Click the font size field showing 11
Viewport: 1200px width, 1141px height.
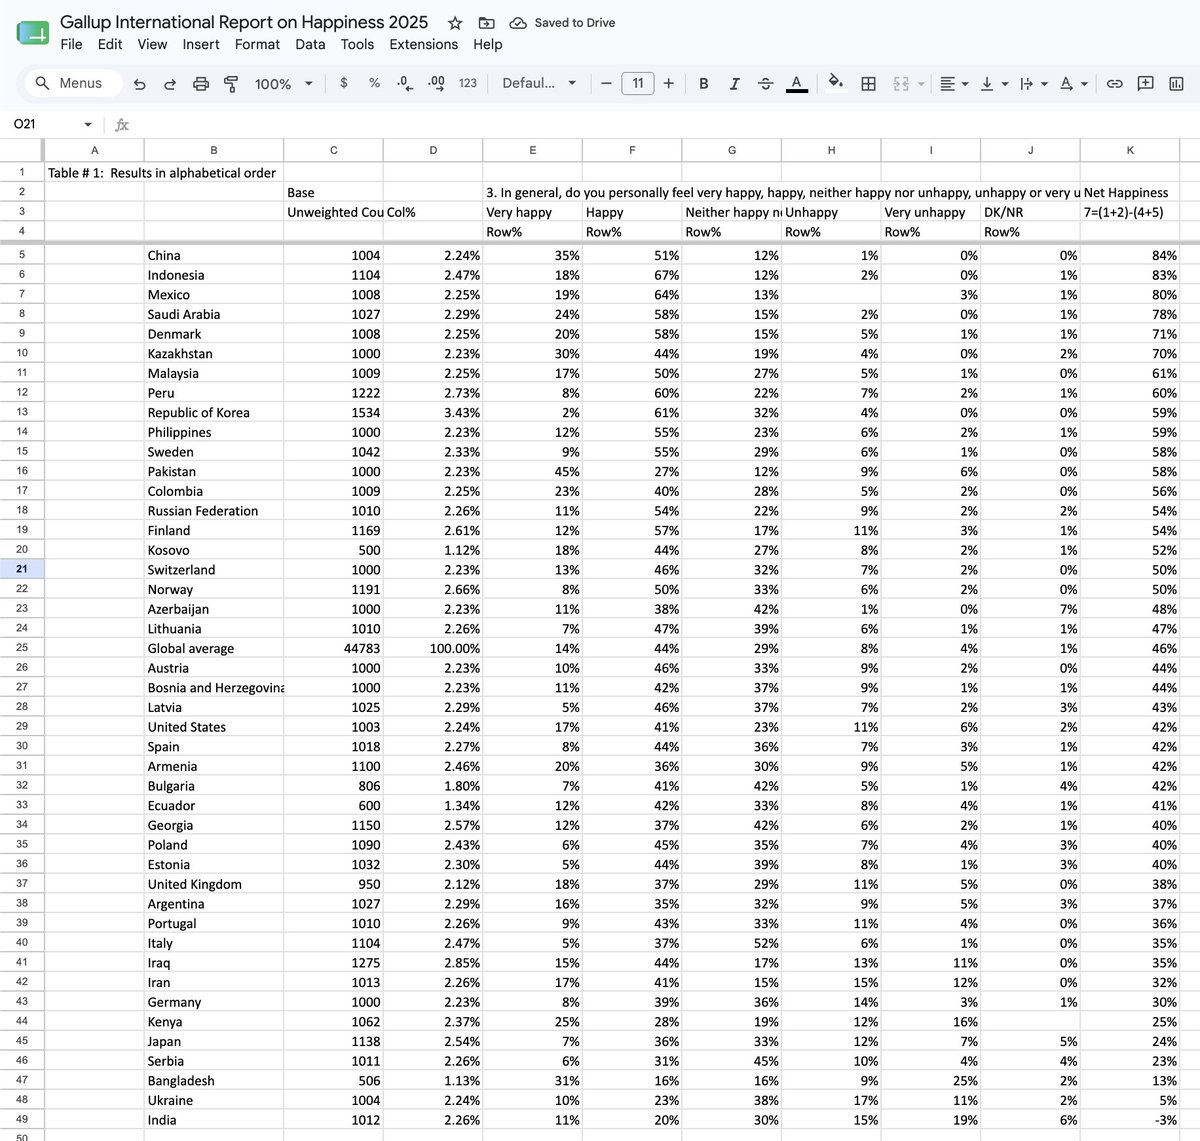pos(638,83)
